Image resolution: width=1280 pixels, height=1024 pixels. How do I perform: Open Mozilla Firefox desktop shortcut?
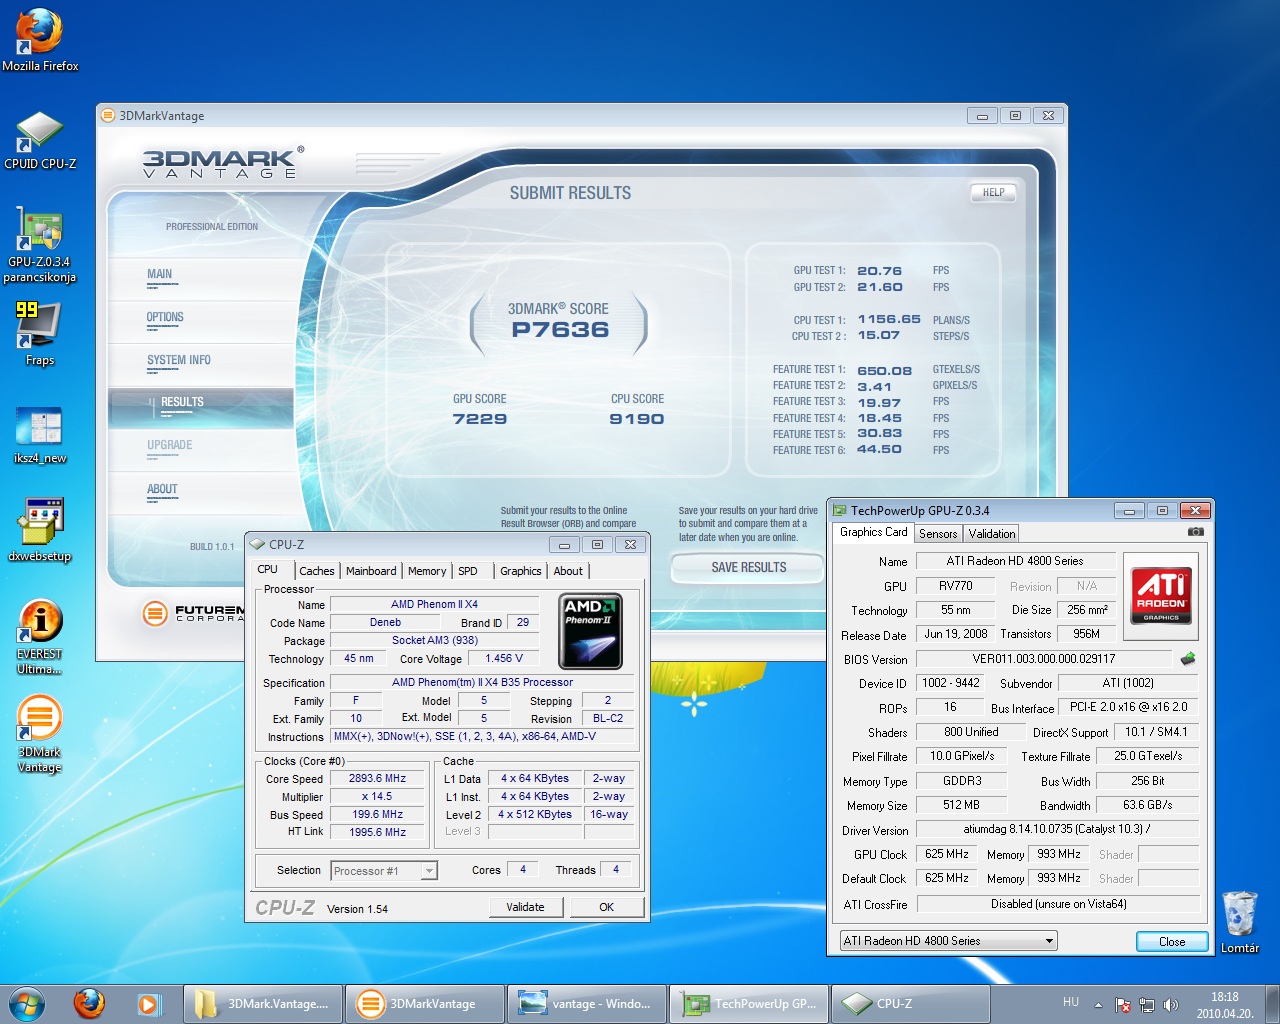point(40,40)
